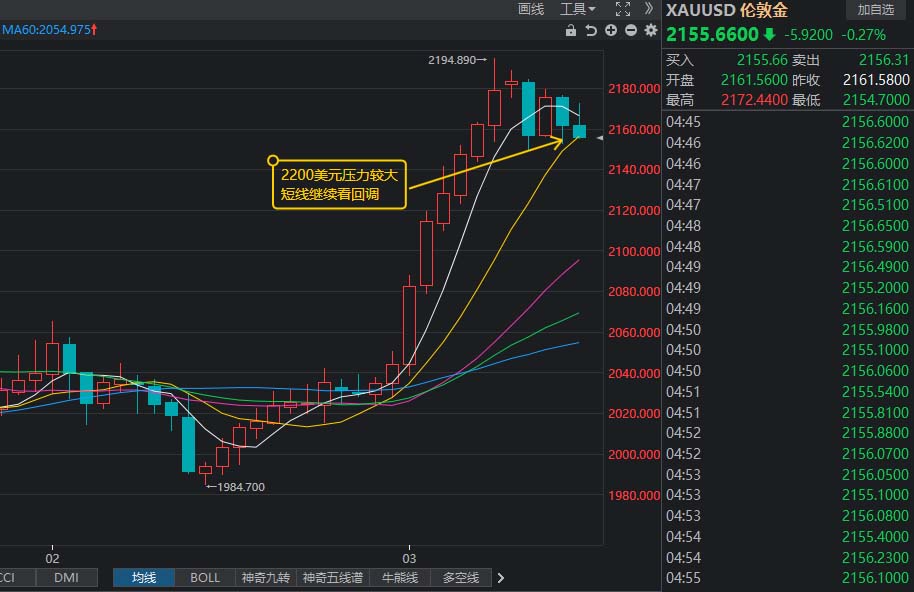Screen dimensions: 914x592
Task: Undo the last chart action using the undo icon
Action: click(591, 31)
